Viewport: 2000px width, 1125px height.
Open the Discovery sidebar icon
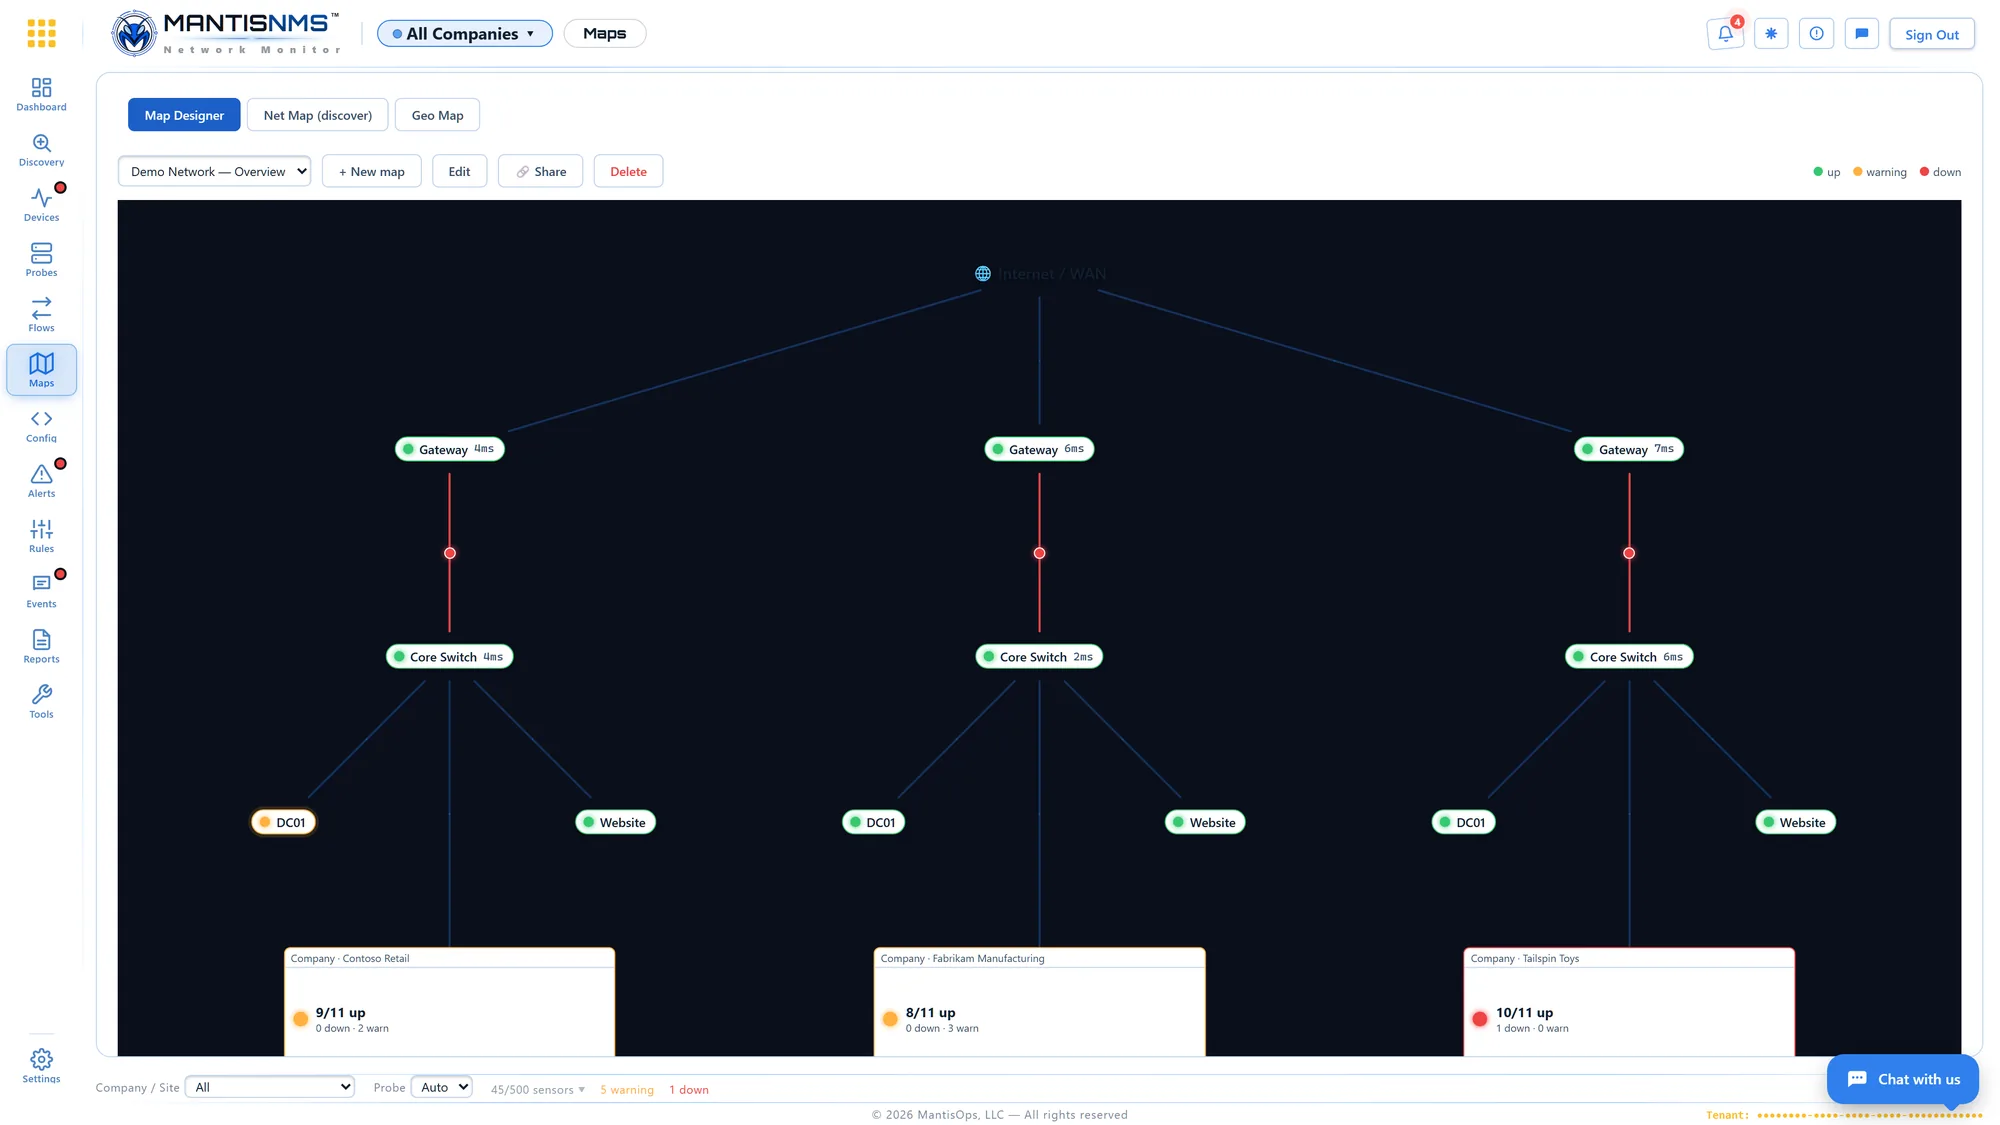[x=41, y=150]
